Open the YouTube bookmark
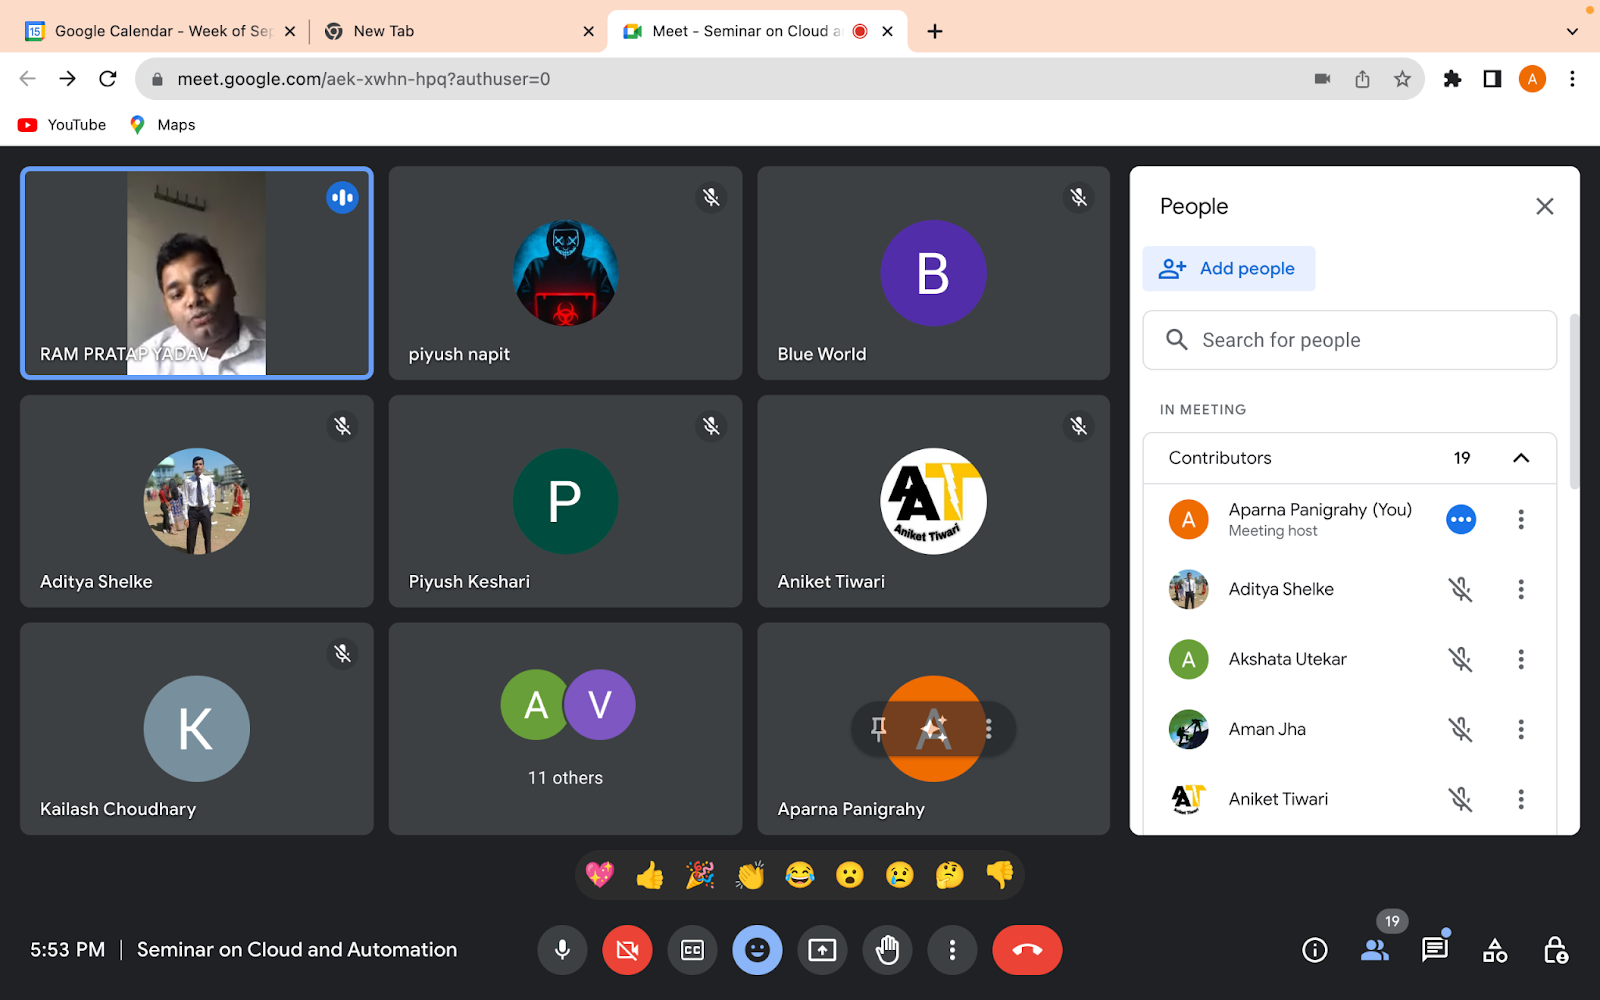1600x1000 pixels. pos(63,125)
